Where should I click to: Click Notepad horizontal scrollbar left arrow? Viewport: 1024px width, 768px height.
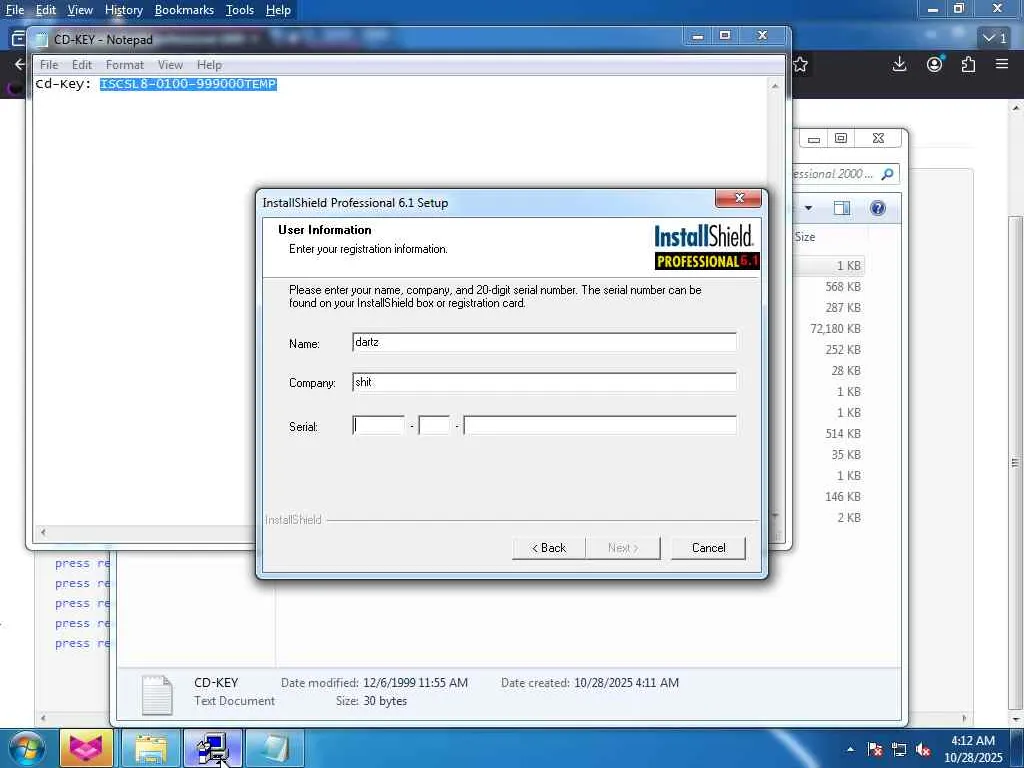click(43, 532)
